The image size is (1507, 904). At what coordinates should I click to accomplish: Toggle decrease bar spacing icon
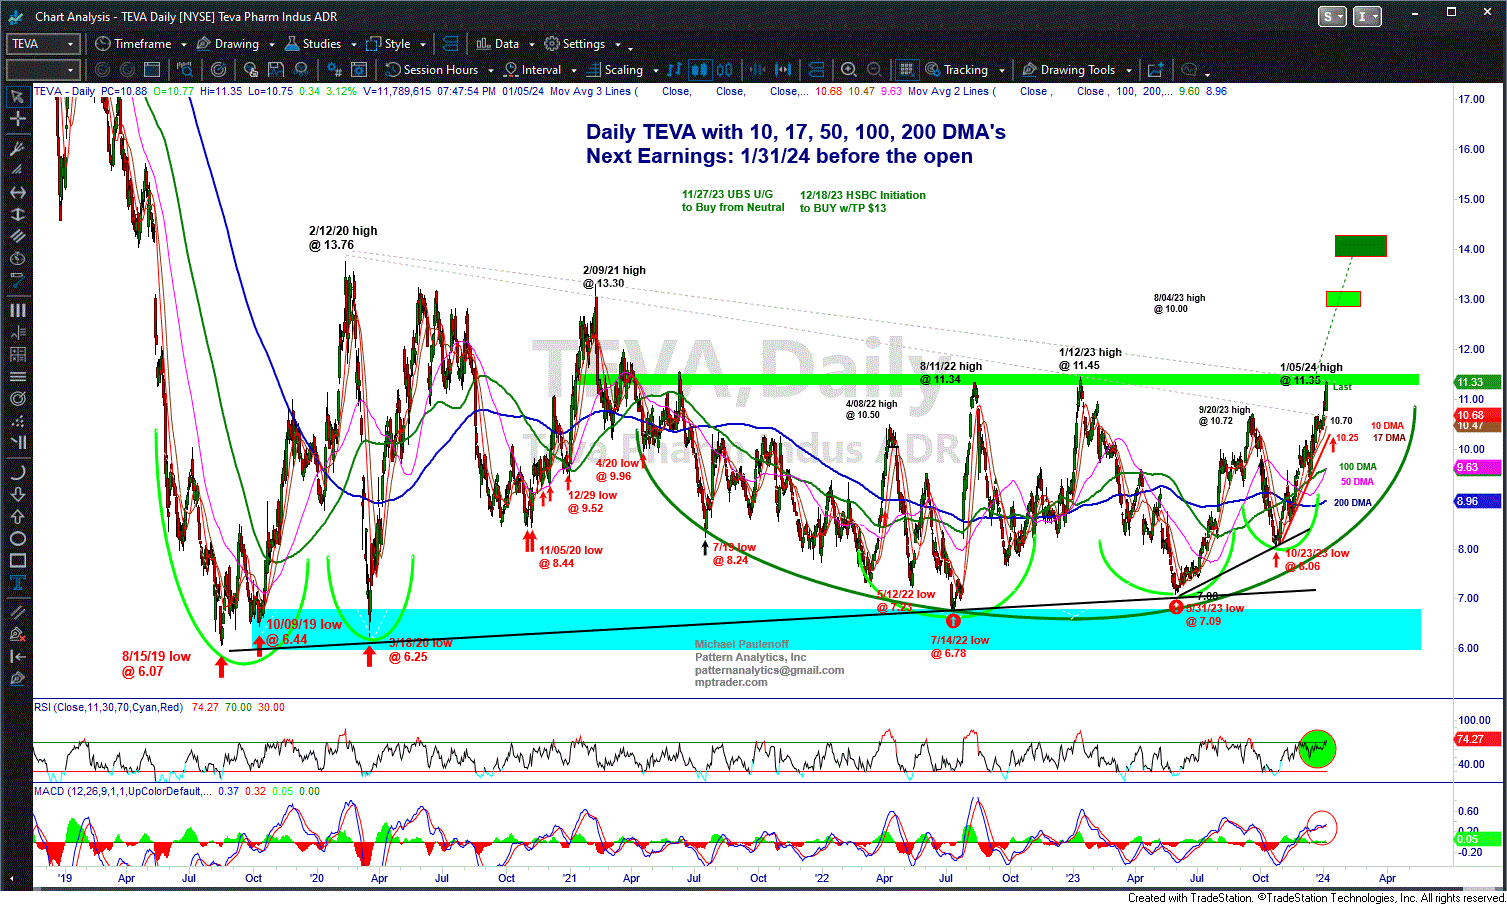757,70
